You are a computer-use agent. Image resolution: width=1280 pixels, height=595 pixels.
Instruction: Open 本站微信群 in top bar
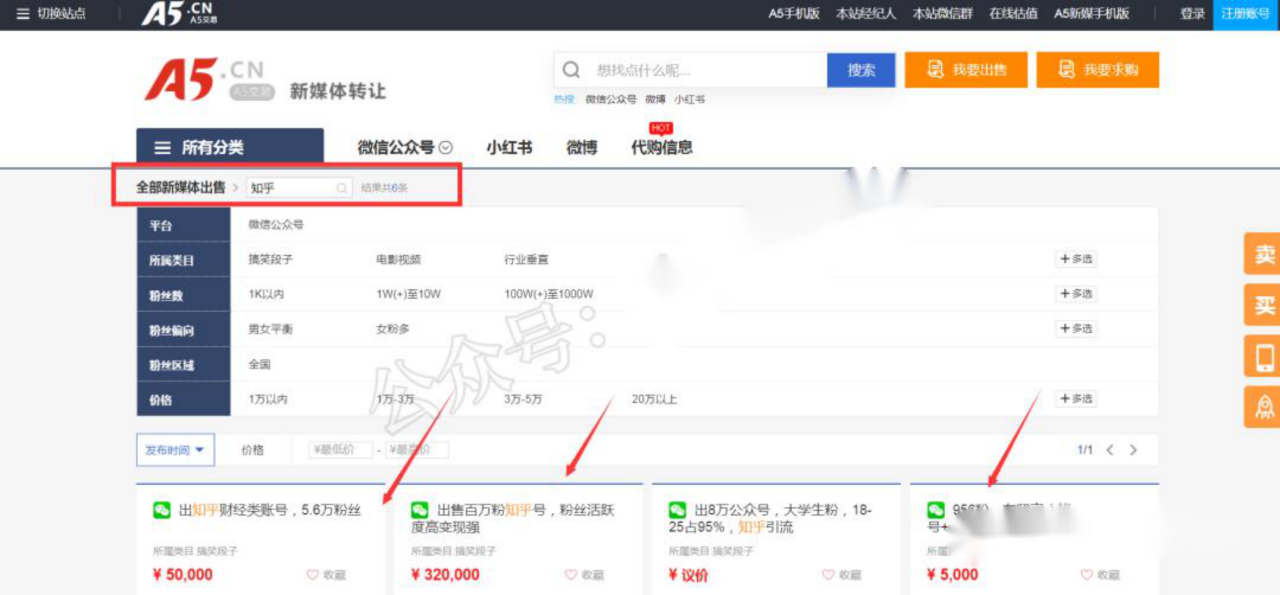[x=943, y=14]
